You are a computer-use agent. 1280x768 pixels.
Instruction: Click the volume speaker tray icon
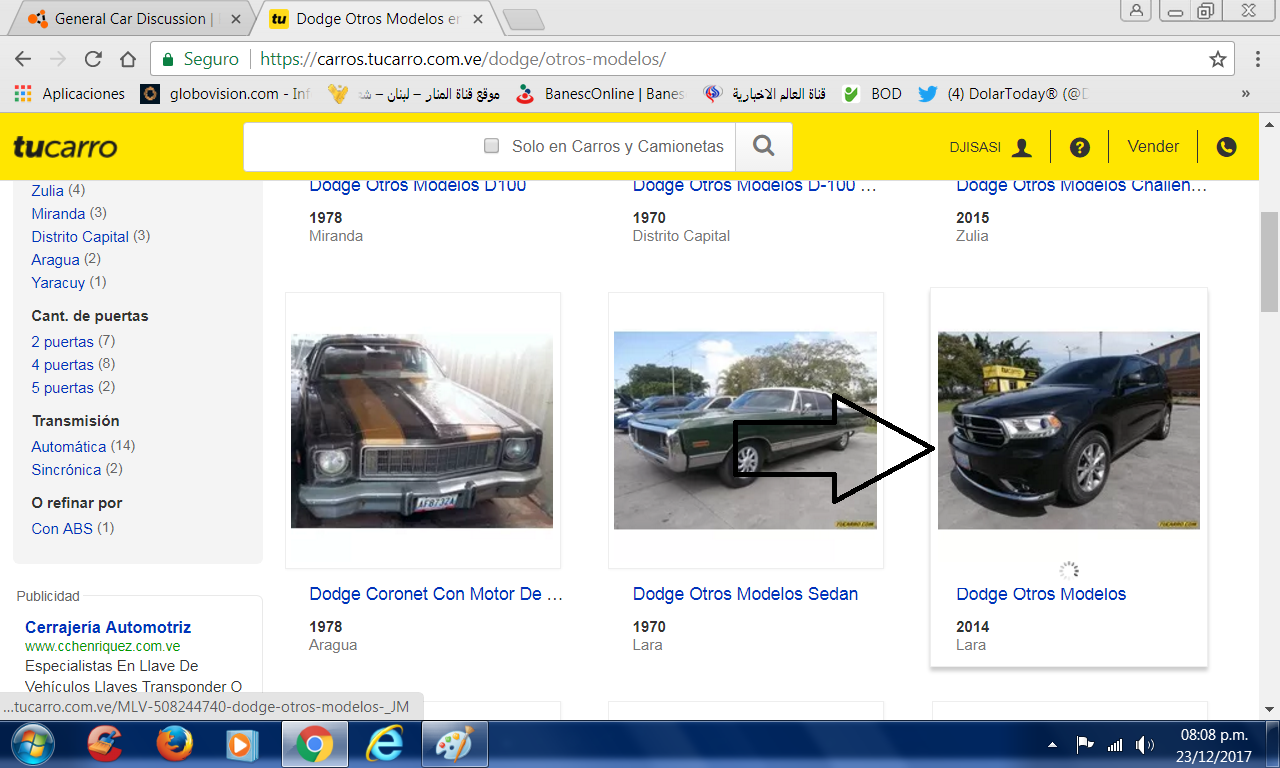(1145, 745)
